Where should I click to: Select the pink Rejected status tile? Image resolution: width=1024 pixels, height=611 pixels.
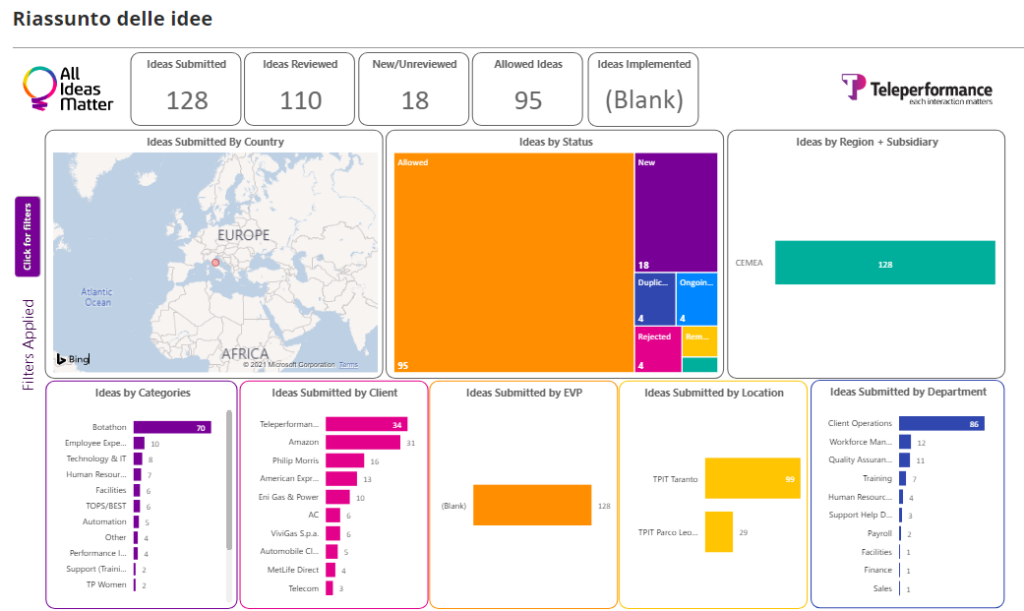click(658, 349)
